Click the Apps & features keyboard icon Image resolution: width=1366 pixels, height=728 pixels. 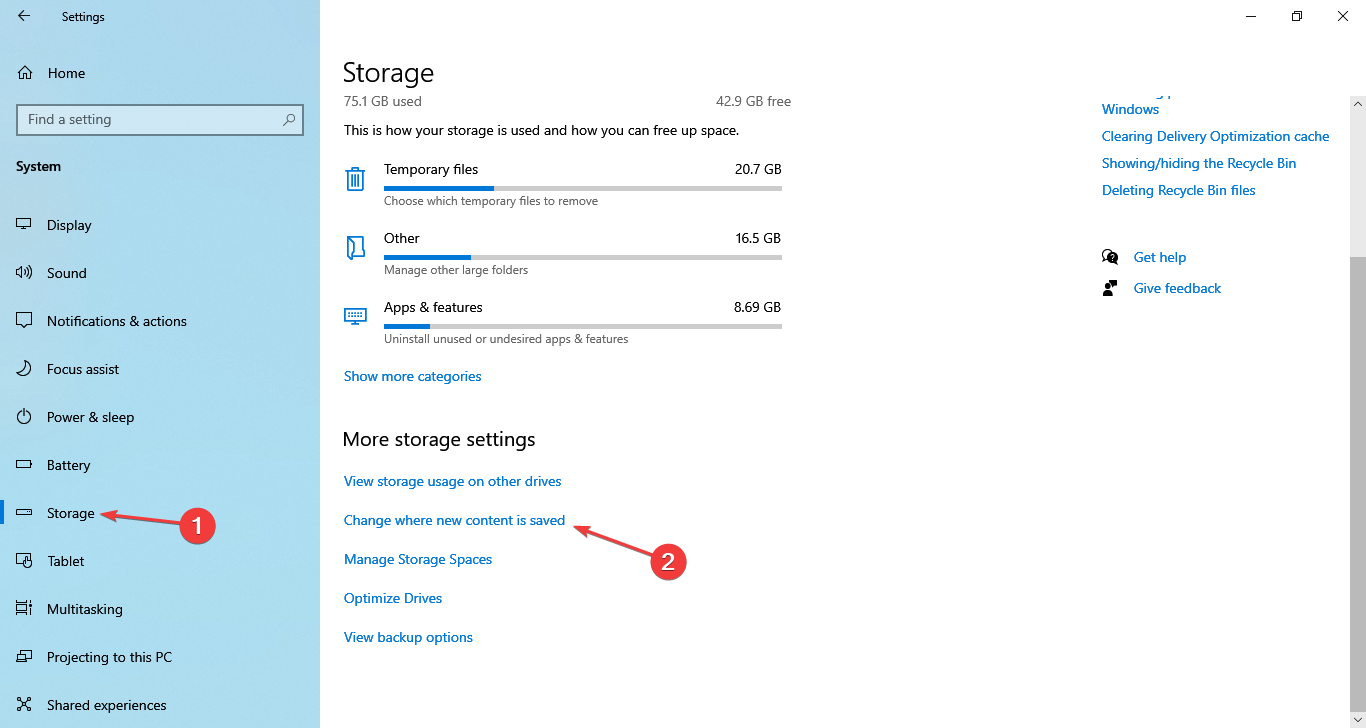tap(355, 316)
